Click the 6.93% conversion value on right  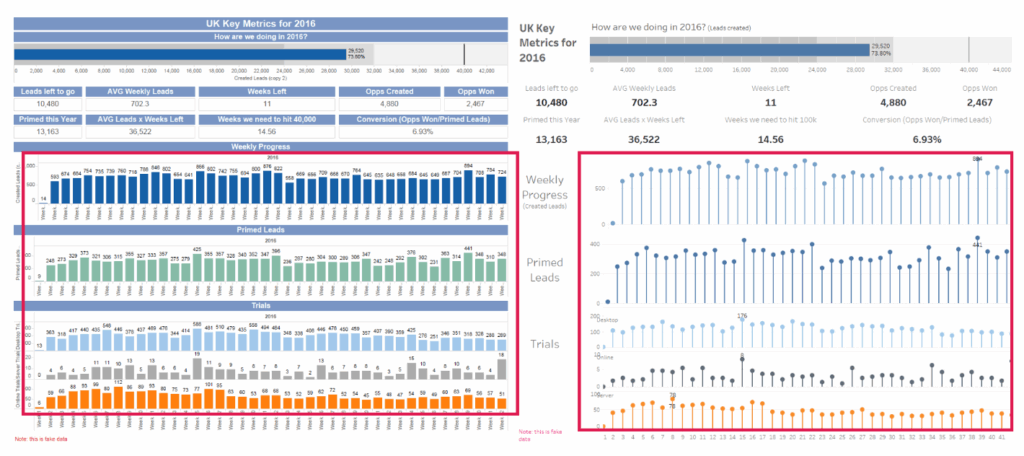[922, 139]
